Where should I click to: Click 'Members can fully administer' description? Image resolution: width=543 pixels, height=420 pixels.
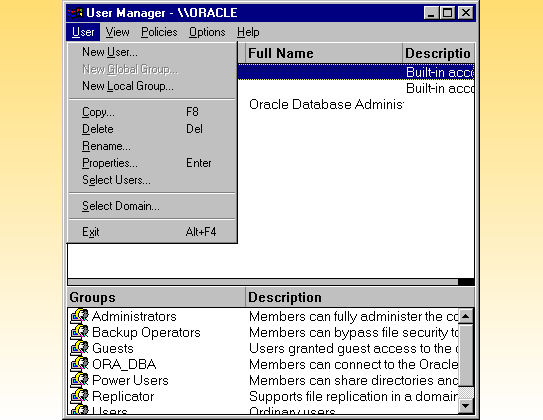tap(354, 316)
